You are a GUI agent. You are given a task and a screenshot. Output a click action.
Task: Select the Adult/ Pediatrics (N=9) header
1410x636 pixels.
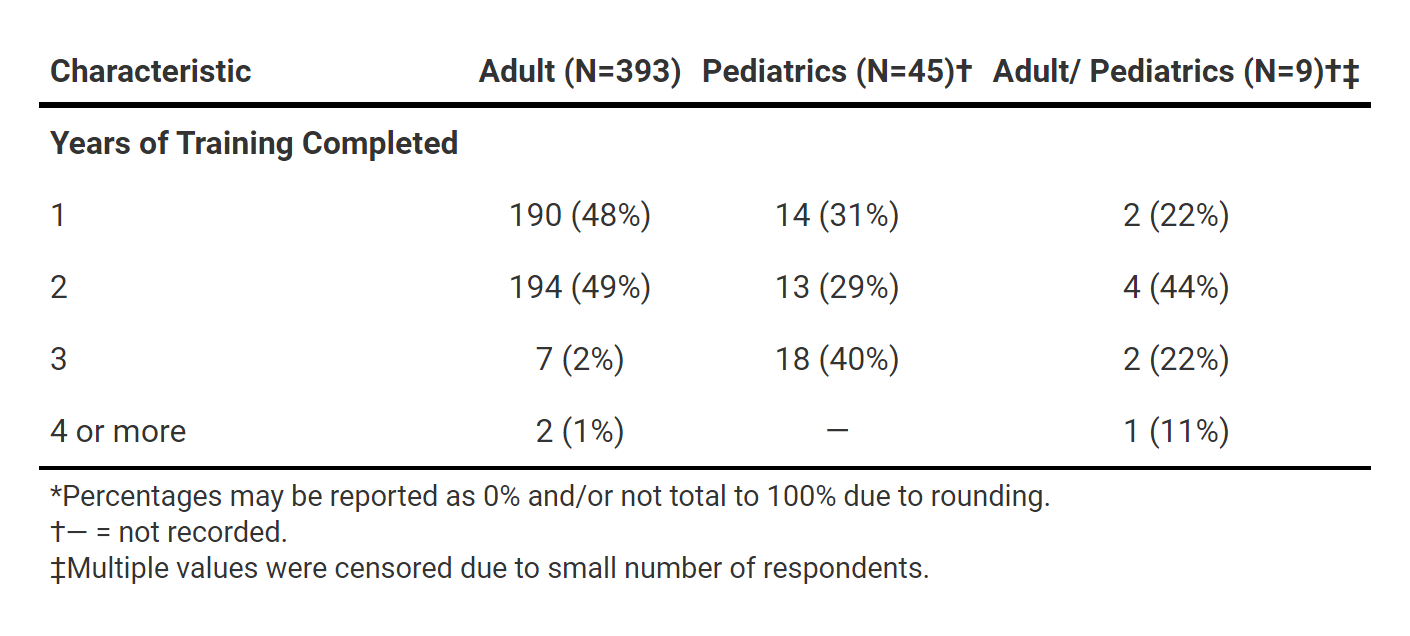click(1175, 72)
